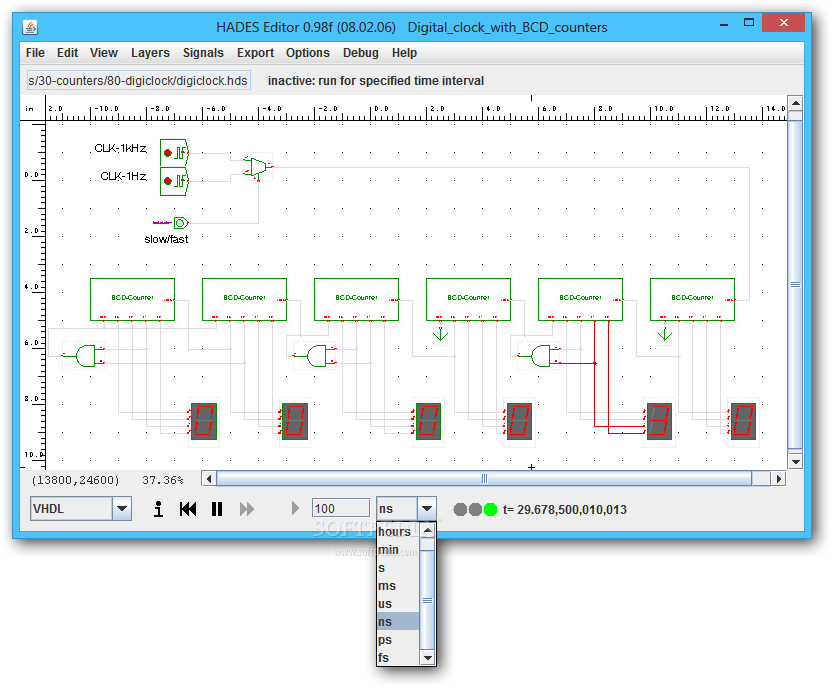Image resolution: width=832 pixels, height=687 pixels.
Task: Open the Debug menu
Action: click(x=361, y=53)
